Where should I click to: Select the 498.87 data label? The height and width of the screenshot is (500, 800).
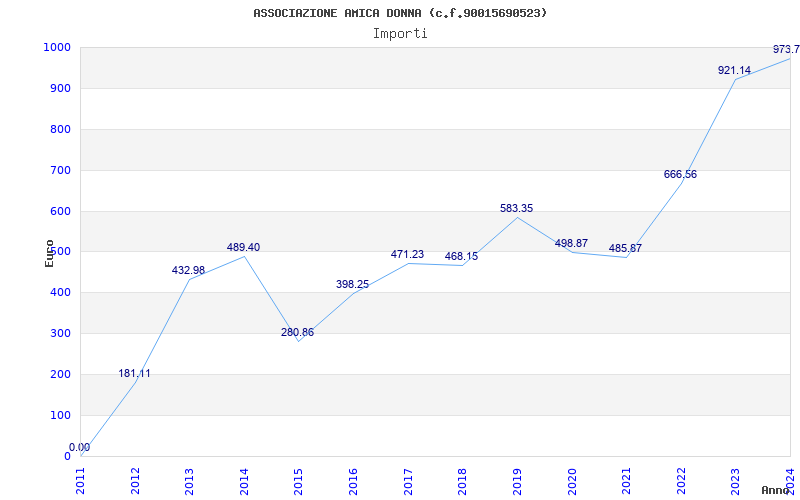click(571, 243)
